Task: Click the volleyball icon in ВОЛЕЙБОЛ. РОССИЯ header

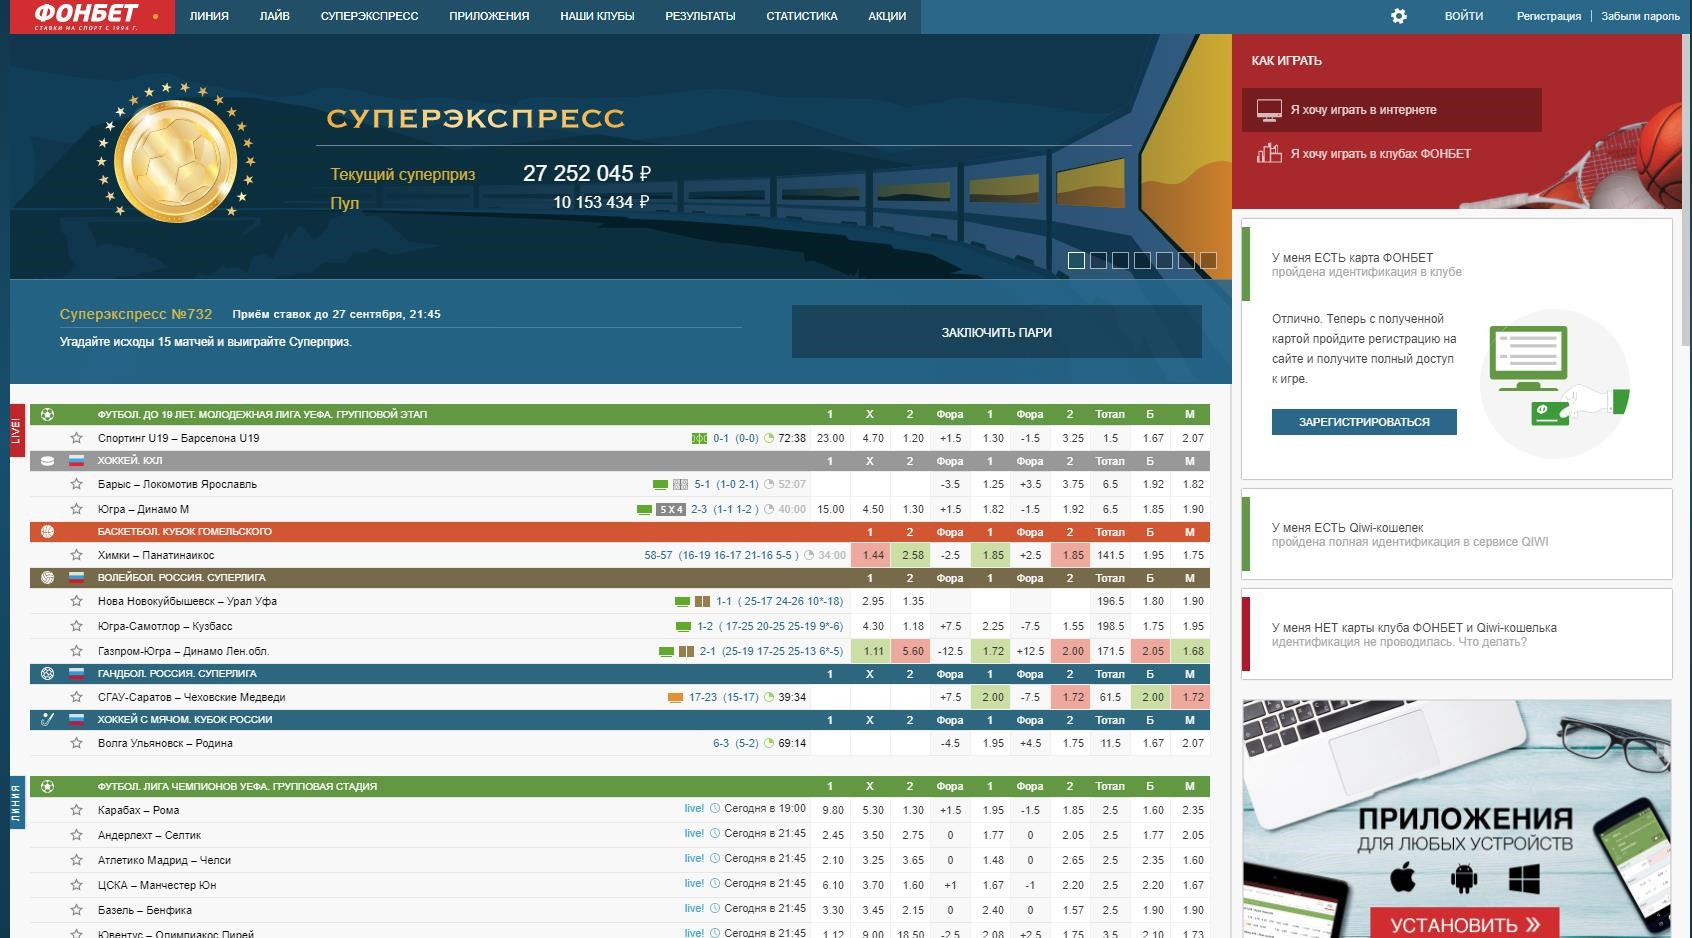Action: coord(47,578)
